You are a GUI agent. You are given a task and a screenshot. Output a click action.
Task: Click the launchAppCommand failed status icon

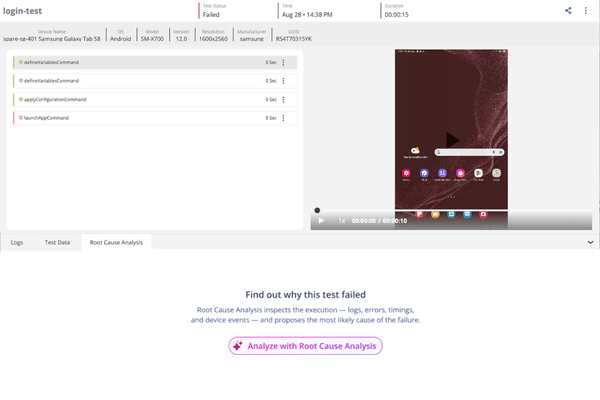click(x=21, y=118)
